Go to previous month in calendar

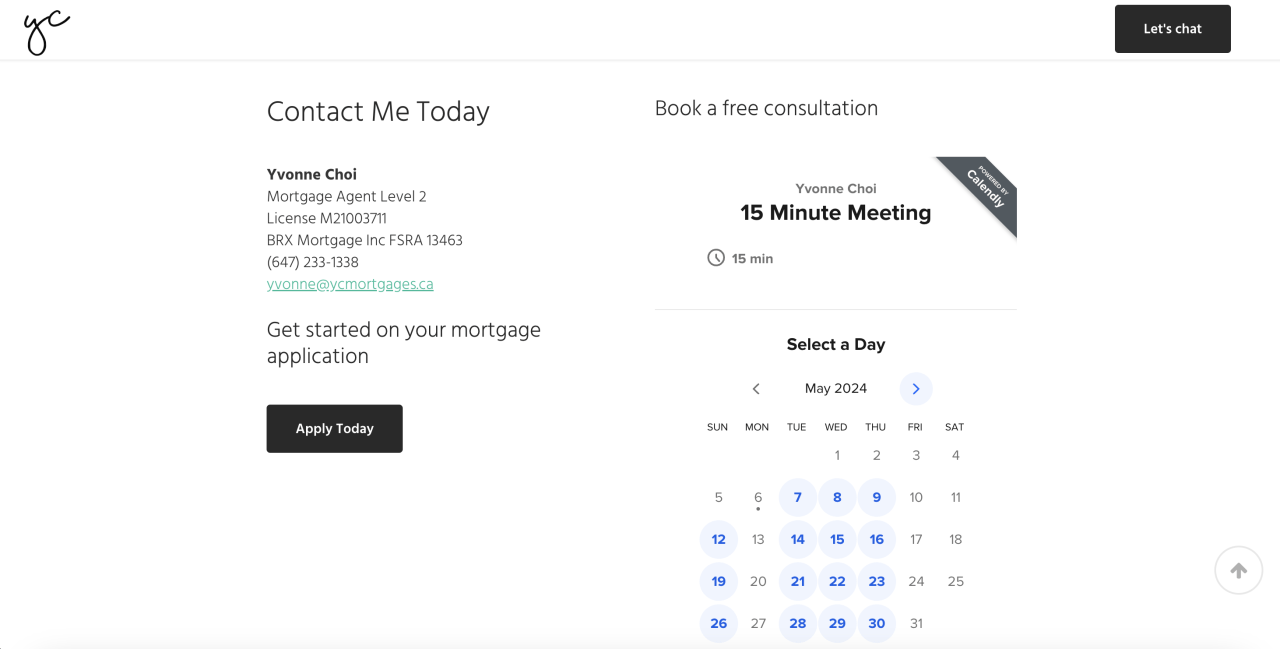(x=756, y=389)
